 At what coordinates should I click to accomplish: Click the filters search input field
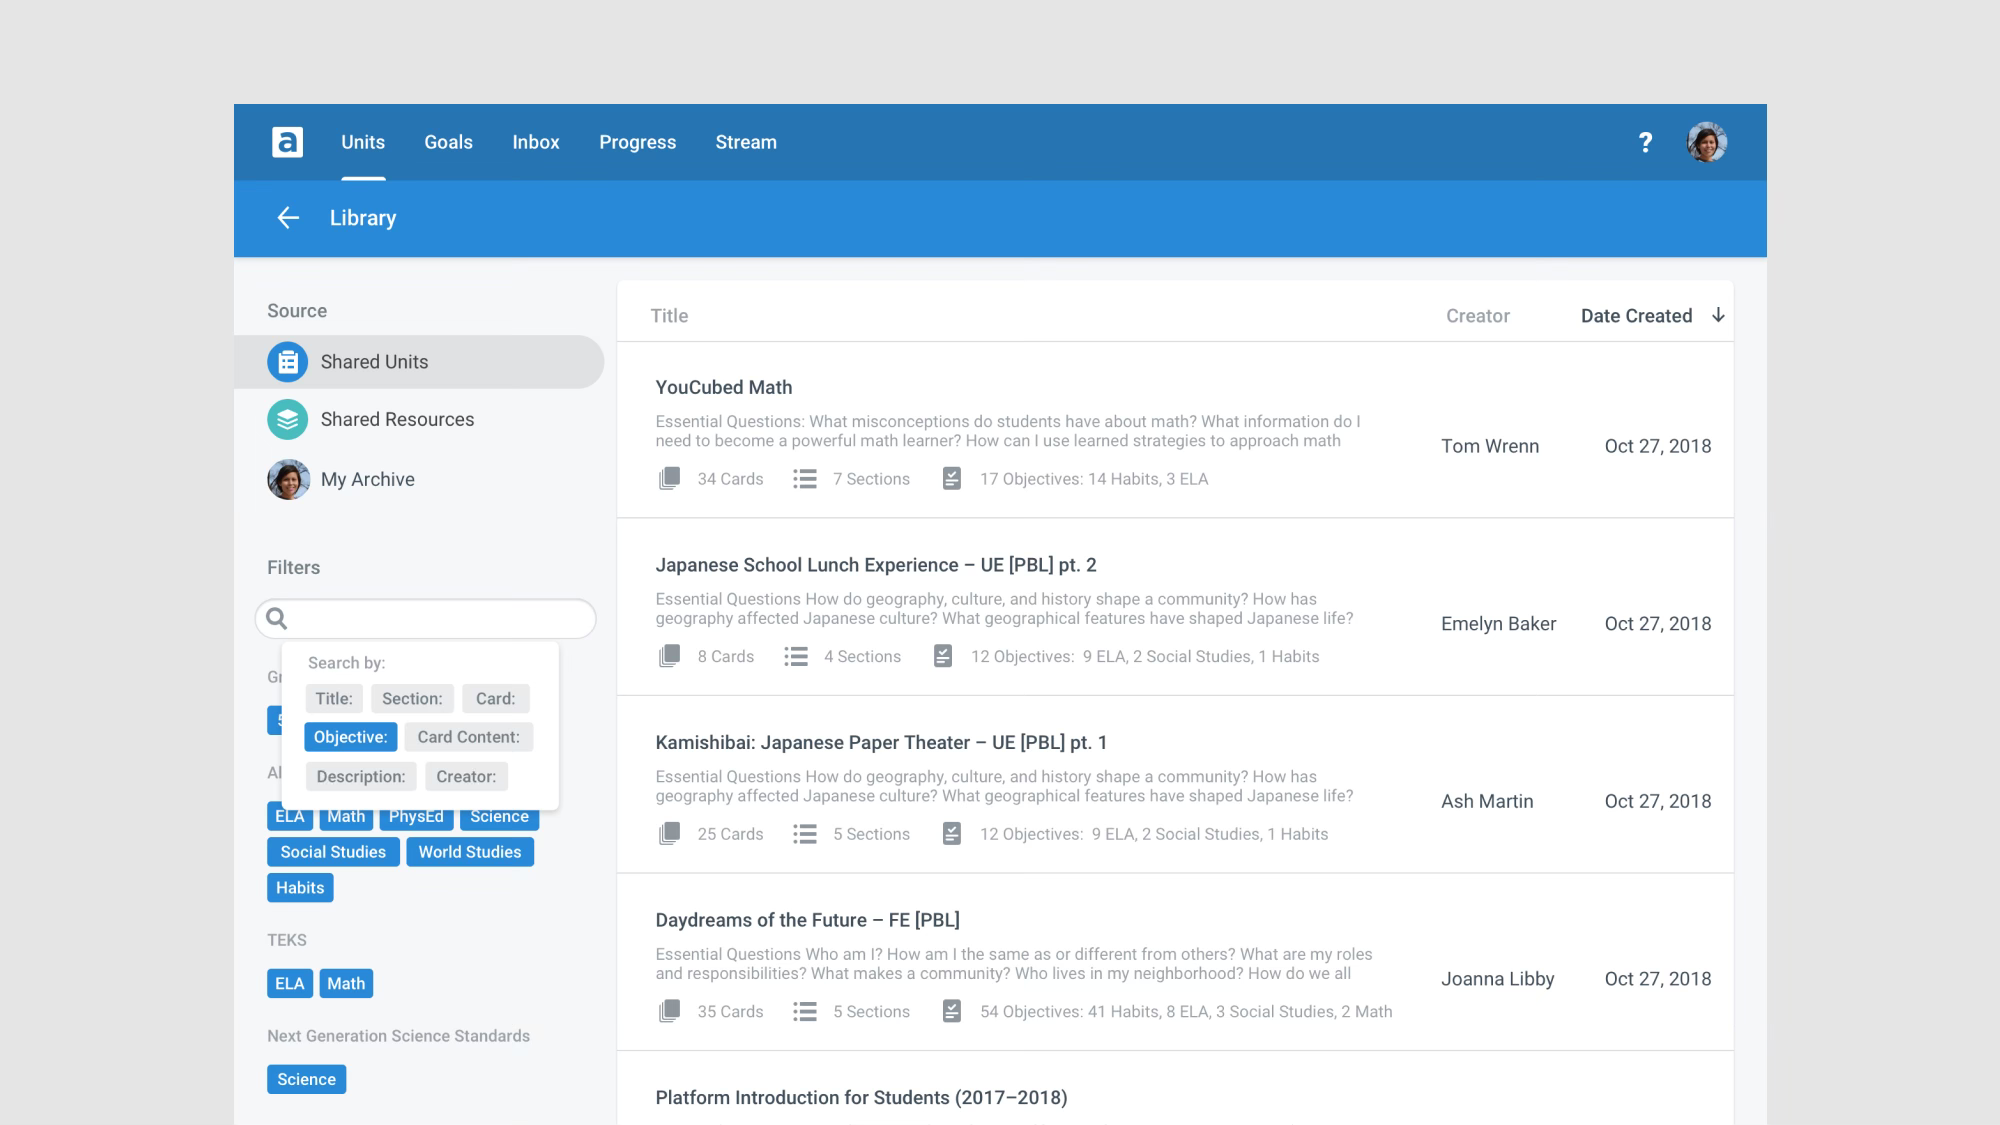[440, 619]
